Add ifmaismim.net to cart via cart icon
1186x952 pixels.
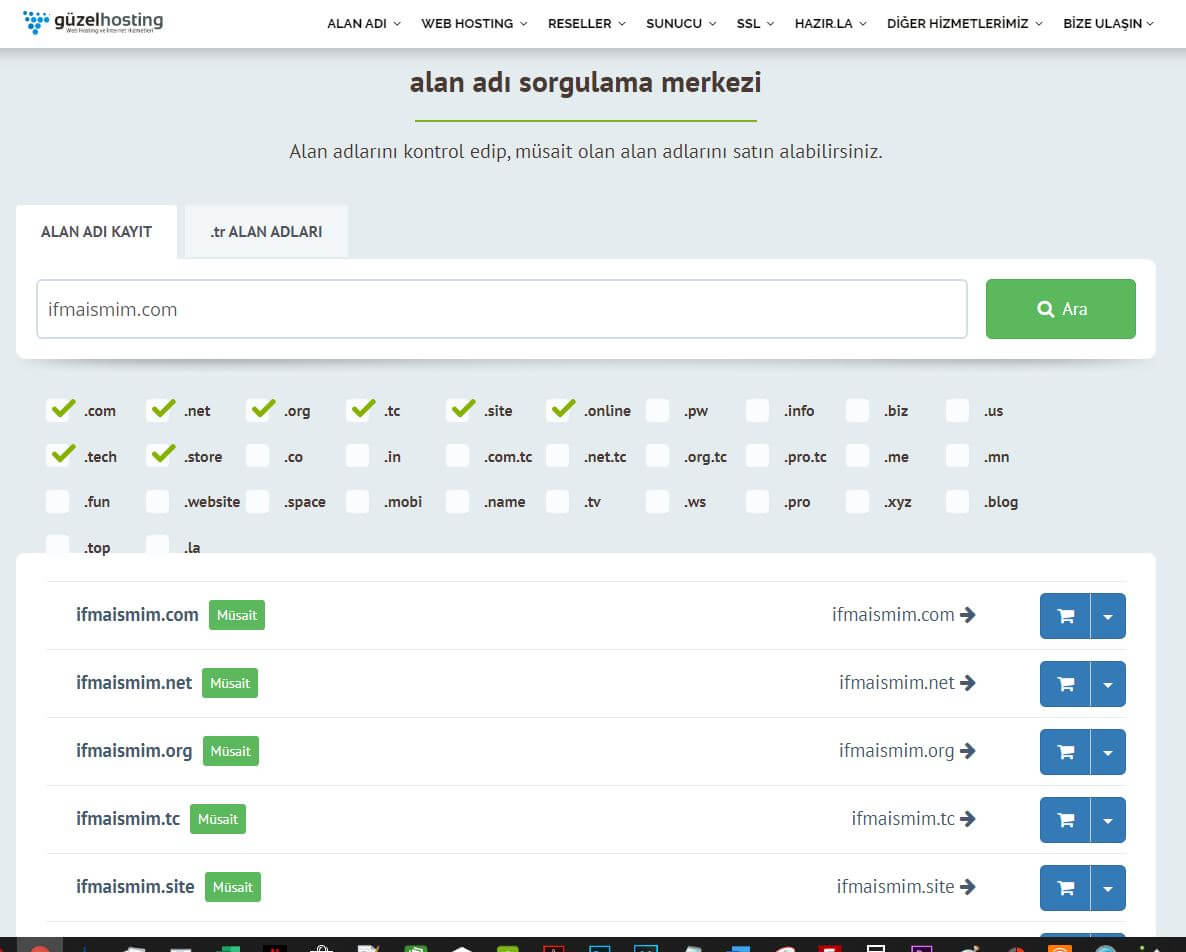1065,684
